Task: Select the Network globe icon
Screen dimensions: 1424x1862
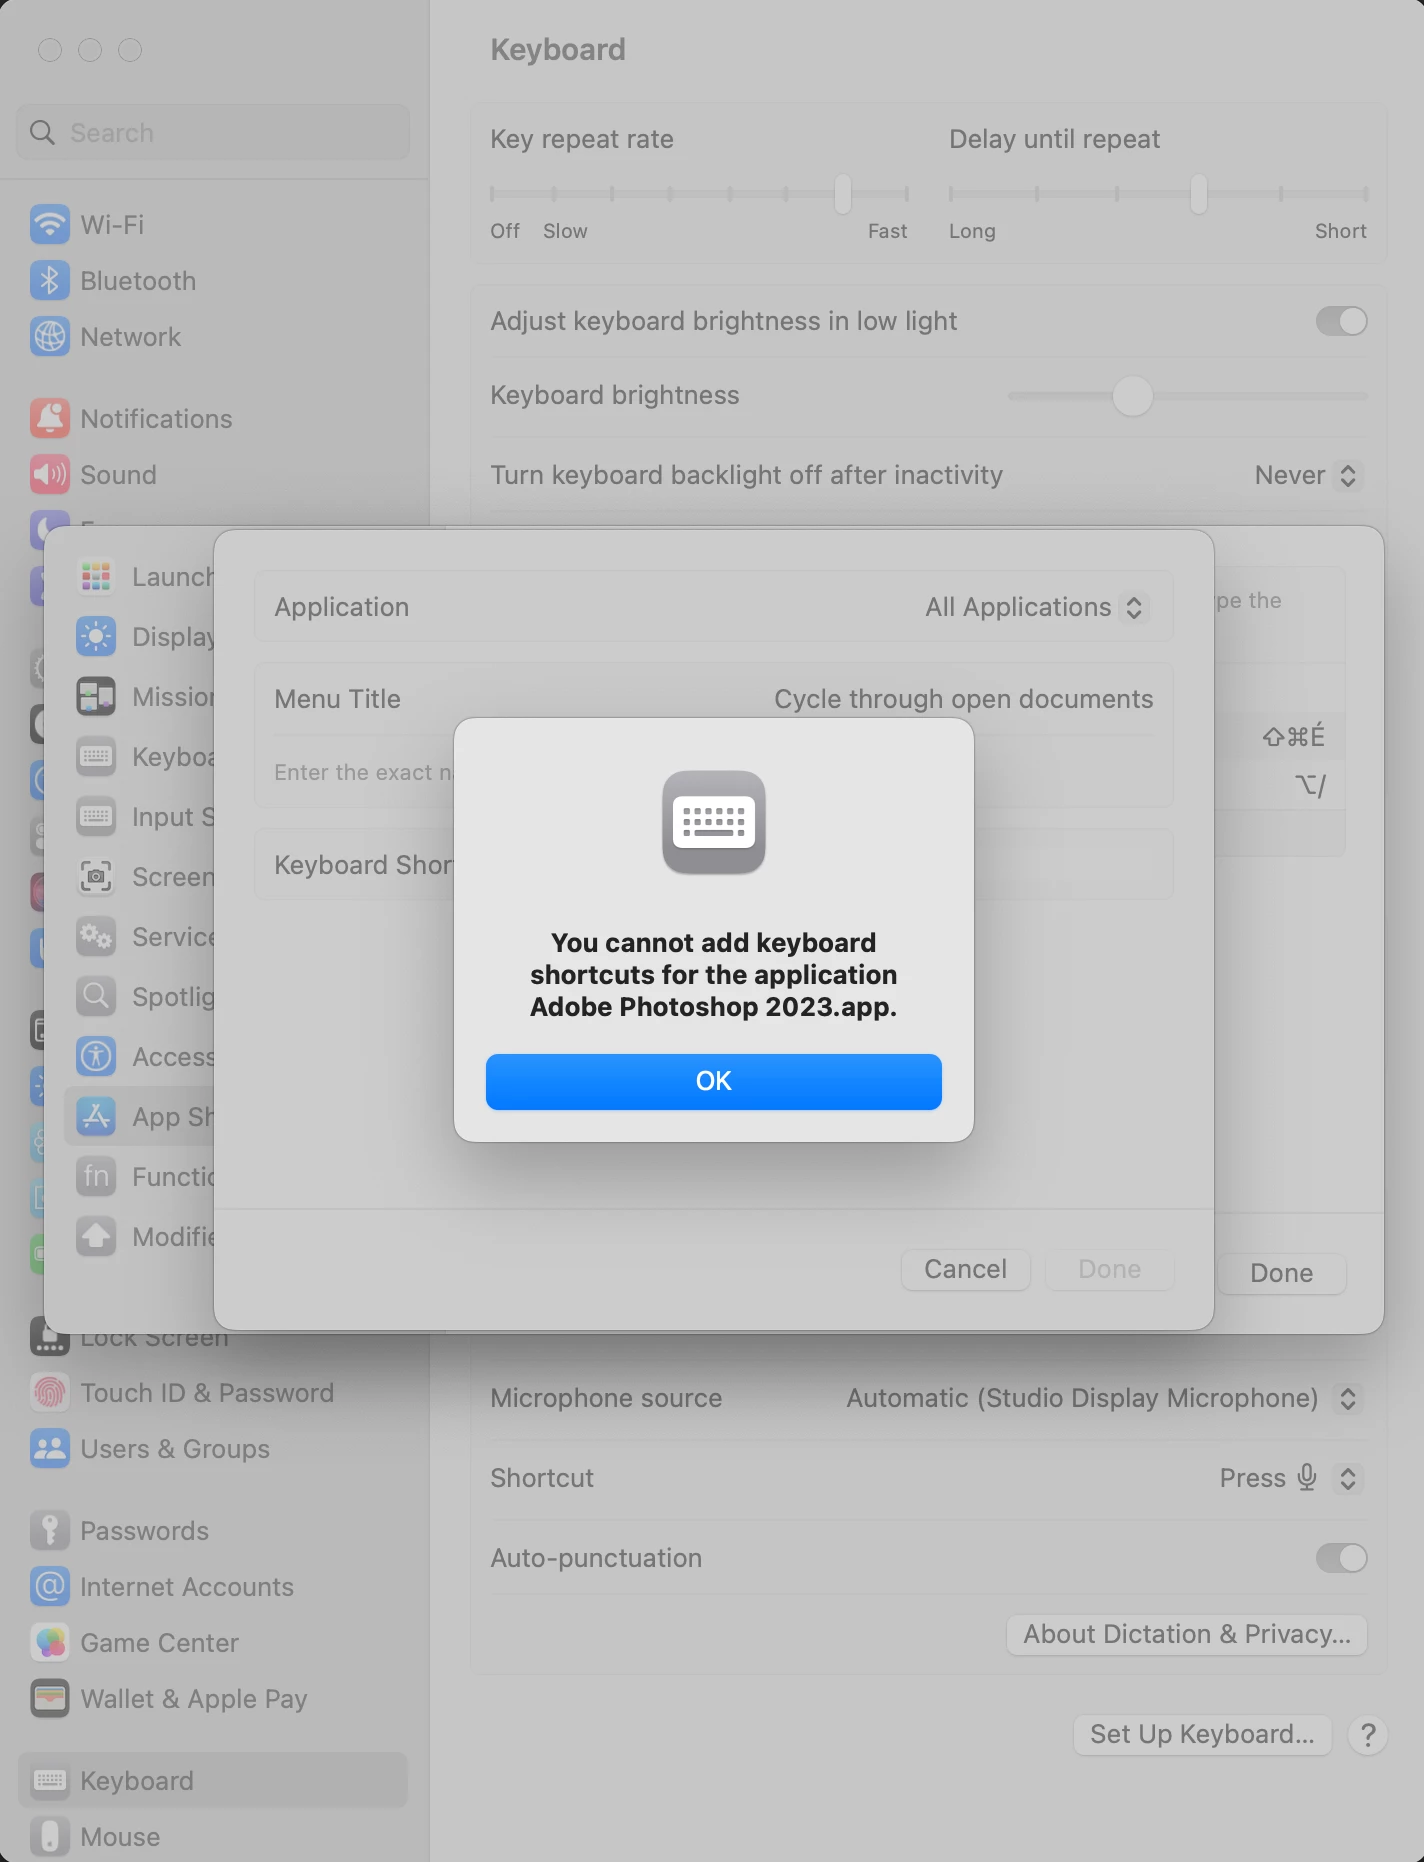Action: coord(50,337)
